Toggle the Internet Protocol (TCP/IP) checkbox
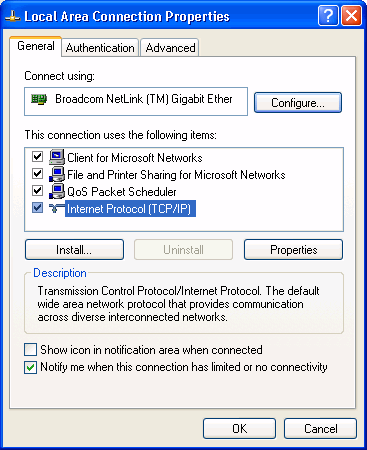This screenshot has height=450, width=367. [x=37, y=208]
